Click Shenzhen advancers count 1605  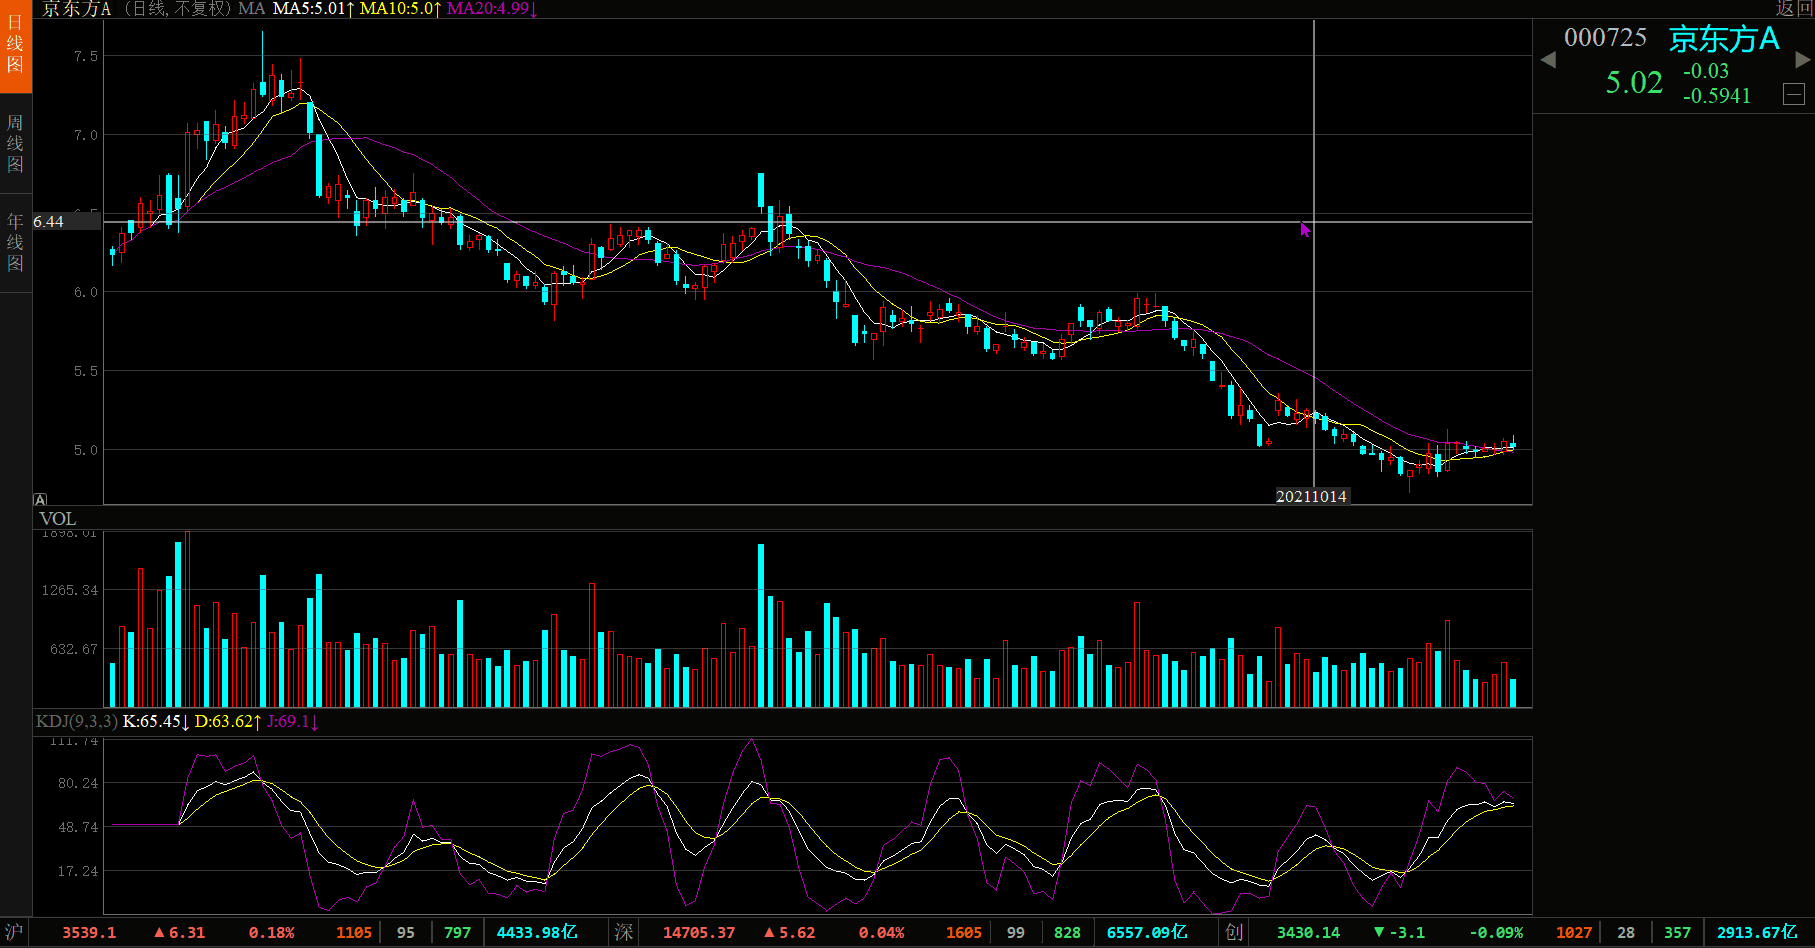pos(964,932)
